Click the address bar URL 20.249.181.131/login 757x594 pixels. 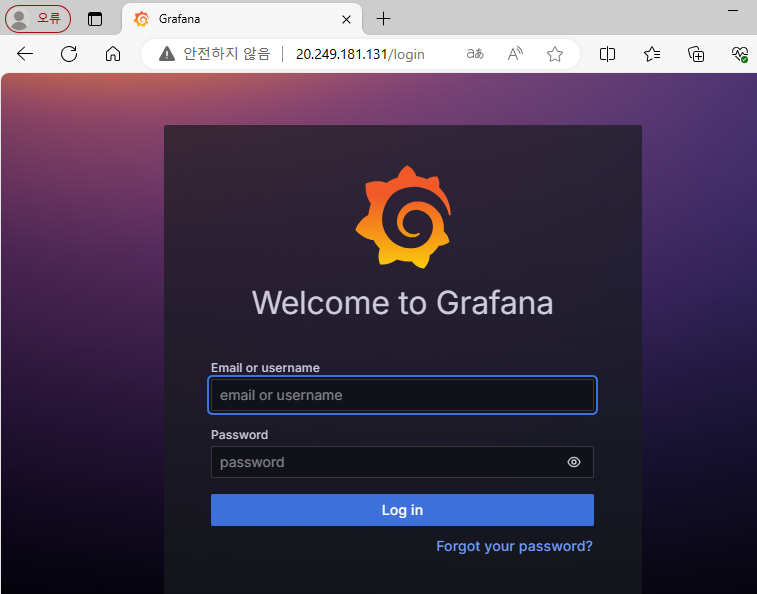(360, 54)
